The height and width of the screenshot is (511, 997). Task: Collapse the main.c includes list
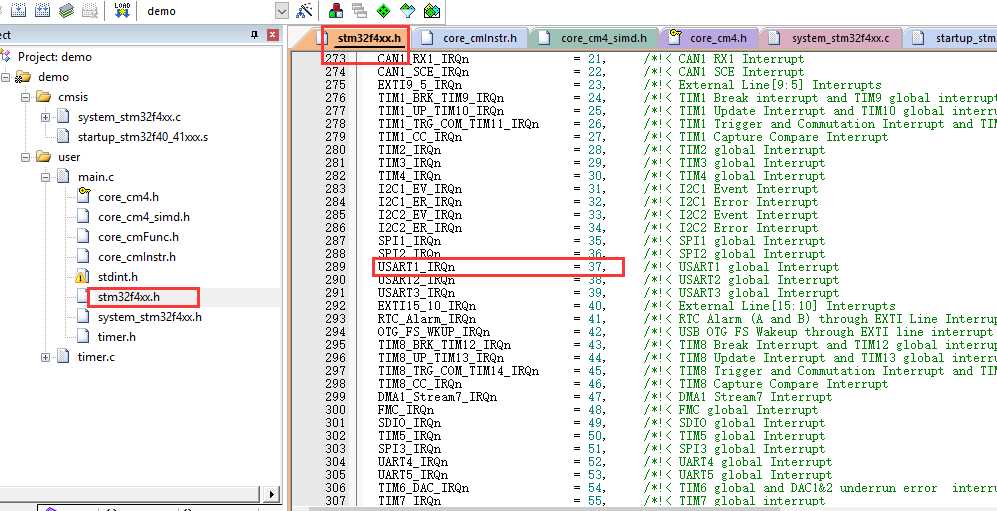(x=46, y=177)
